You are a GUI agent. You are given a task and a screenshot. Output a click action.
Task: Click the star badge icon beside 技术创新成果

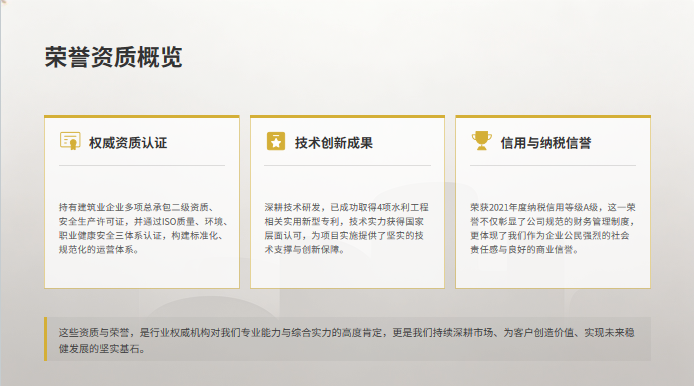click(276, 141)
